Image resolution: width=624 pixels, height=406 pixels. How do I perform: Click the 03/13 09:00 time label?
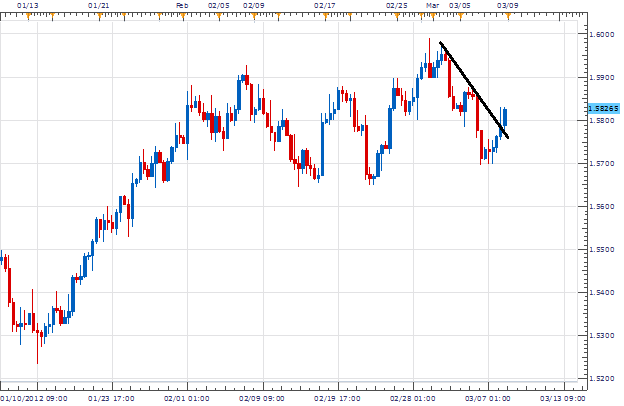pyautogui.click(x=563, y=398)
